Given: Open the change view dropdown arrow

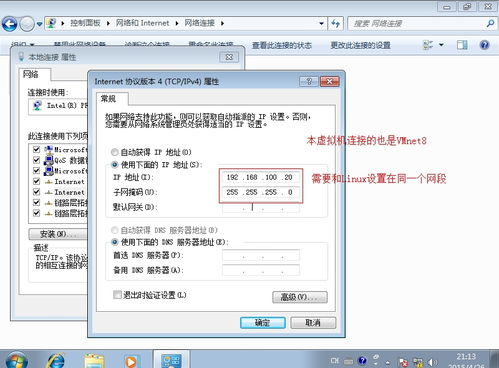Looking at the screenshot, I should 441,45.
